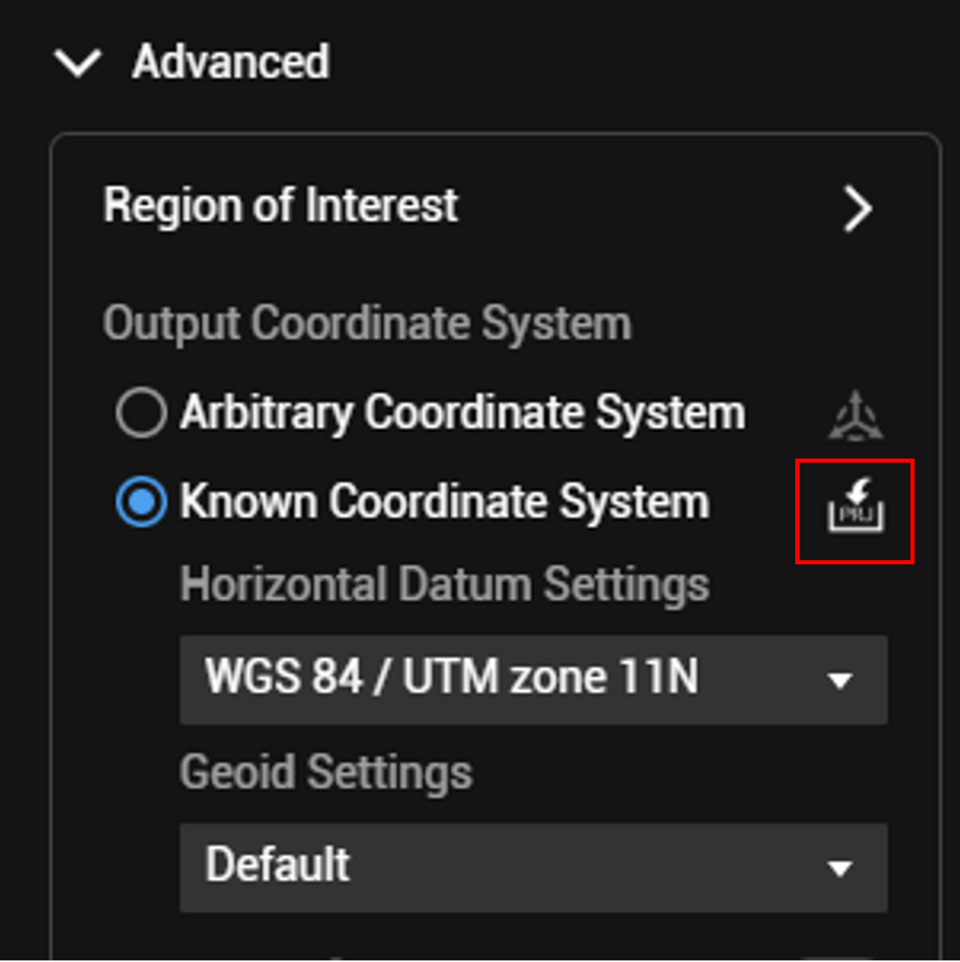Click the icon beside Arbitrary Coordinate System
The image size is (960, 962).
[x=855, y=412]
